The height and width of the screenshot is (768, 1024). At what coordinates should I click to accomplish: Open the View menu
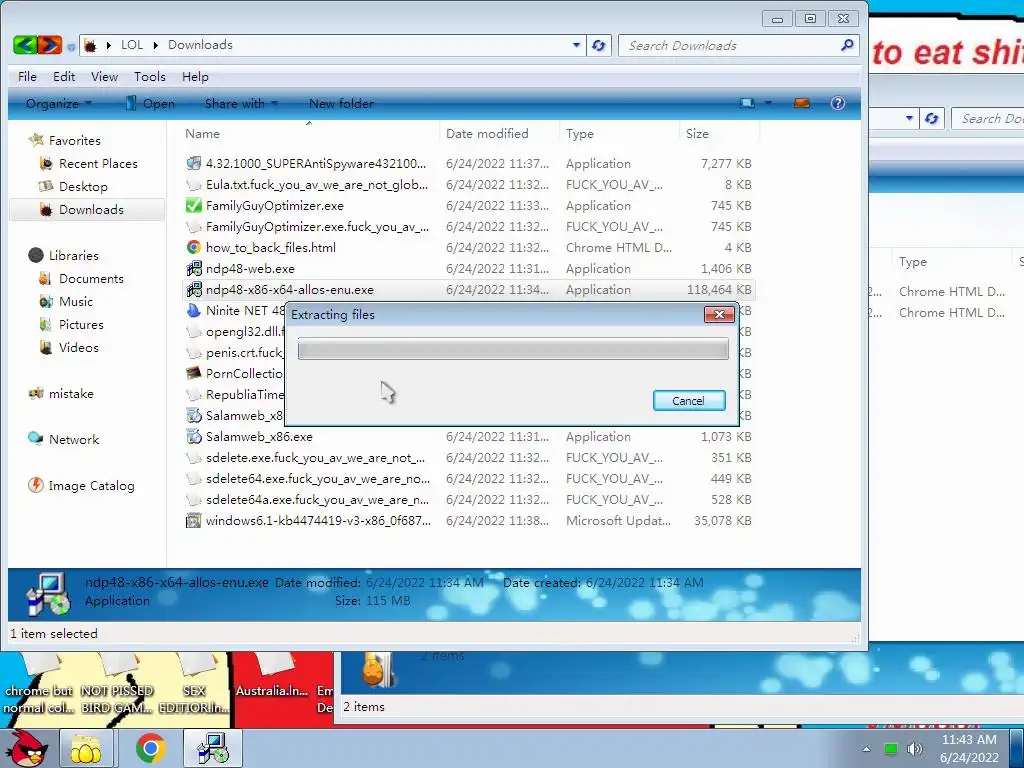click(104, 76)
